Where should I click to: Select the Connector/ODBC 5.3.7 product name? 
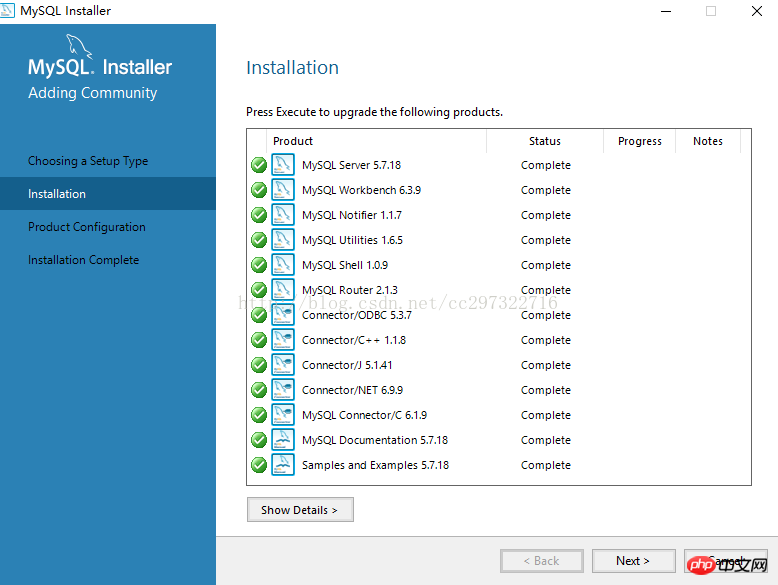(x=357, y=315)
